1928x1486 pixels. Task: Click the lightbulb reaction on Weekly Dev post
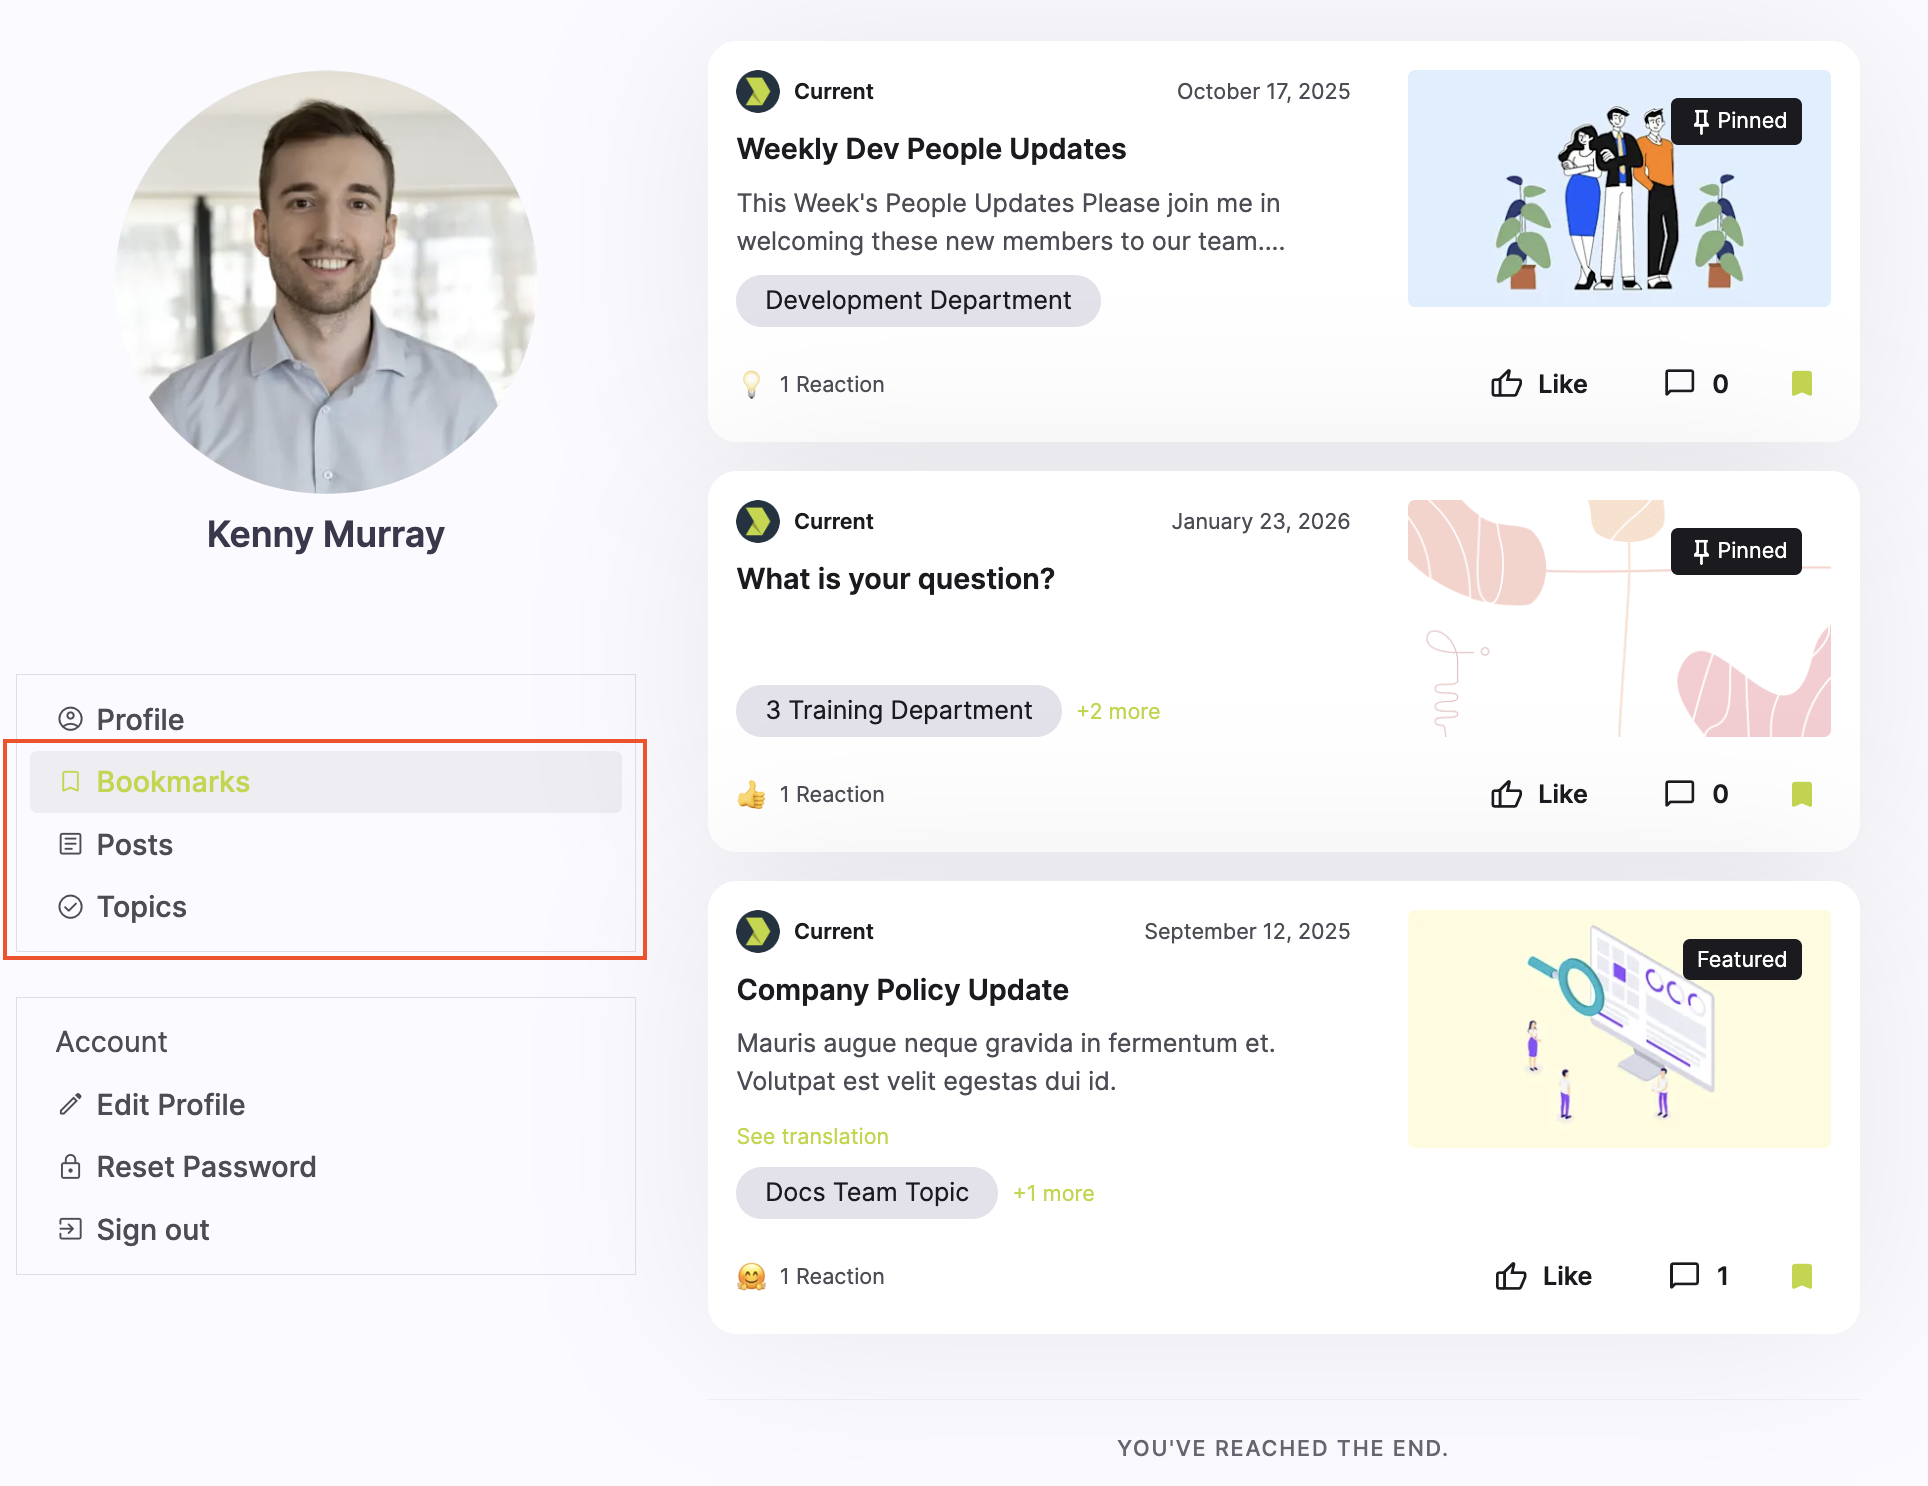(751, 385)
